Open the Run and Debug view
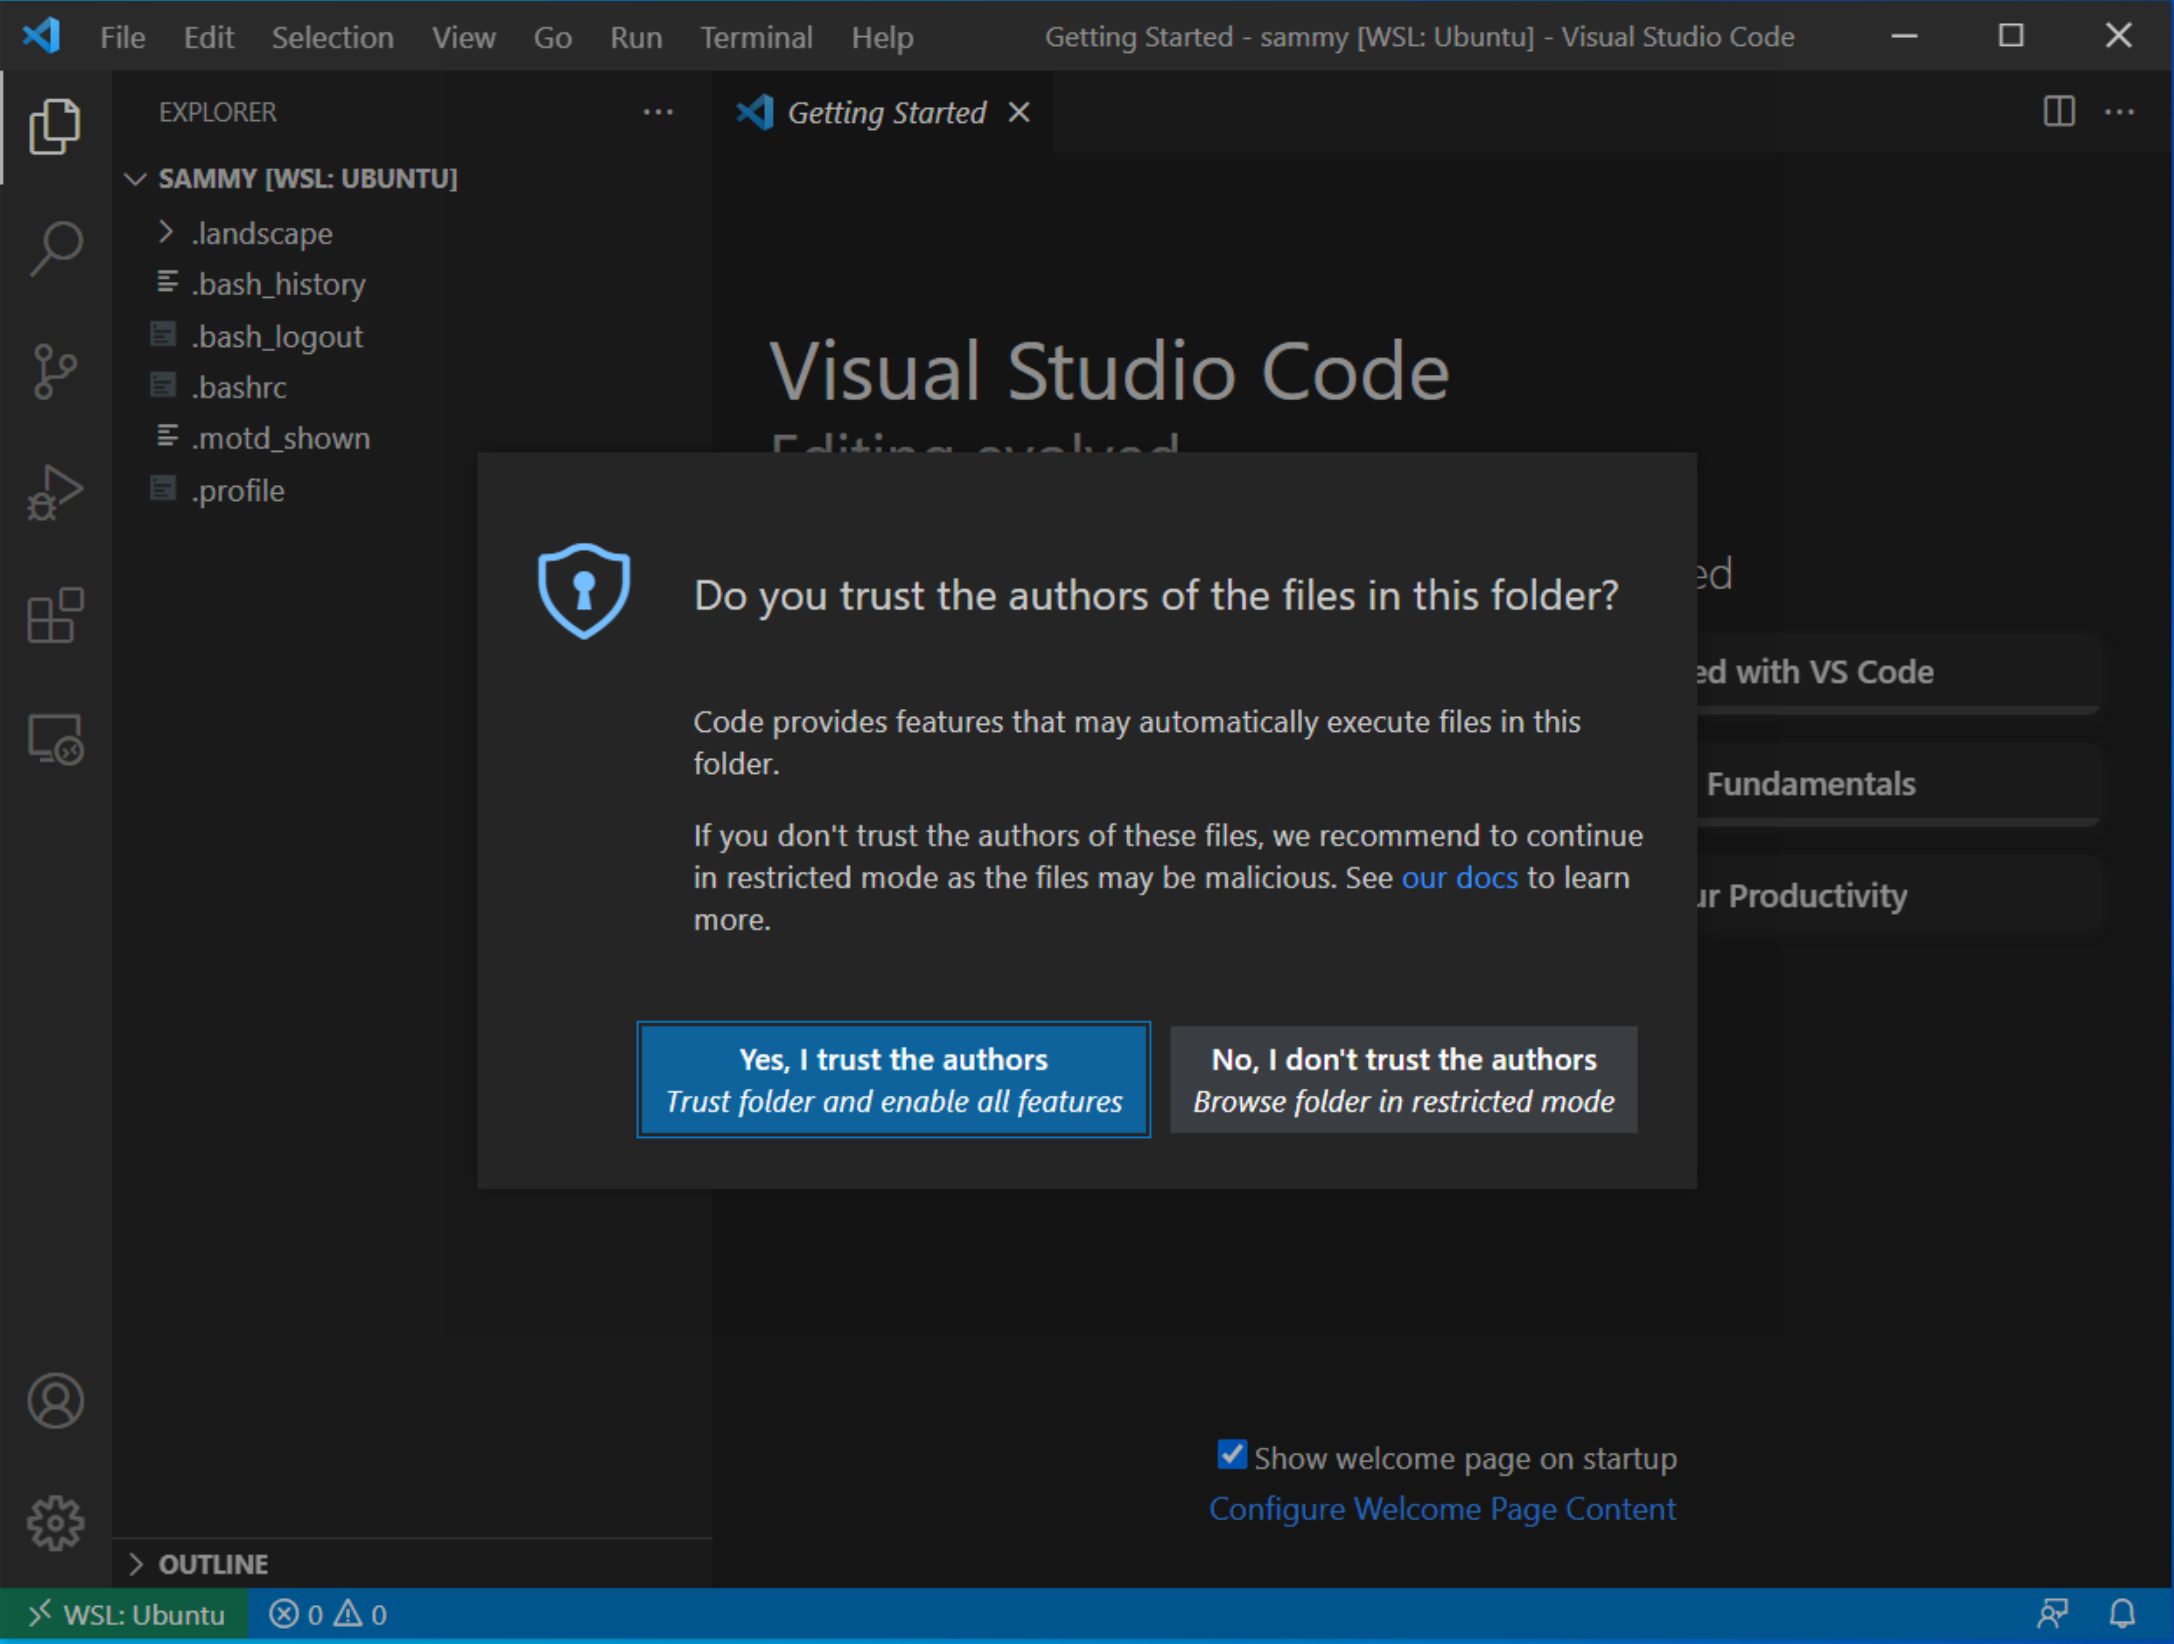This screenshot has width=2174, height=1644. [55, 493]
